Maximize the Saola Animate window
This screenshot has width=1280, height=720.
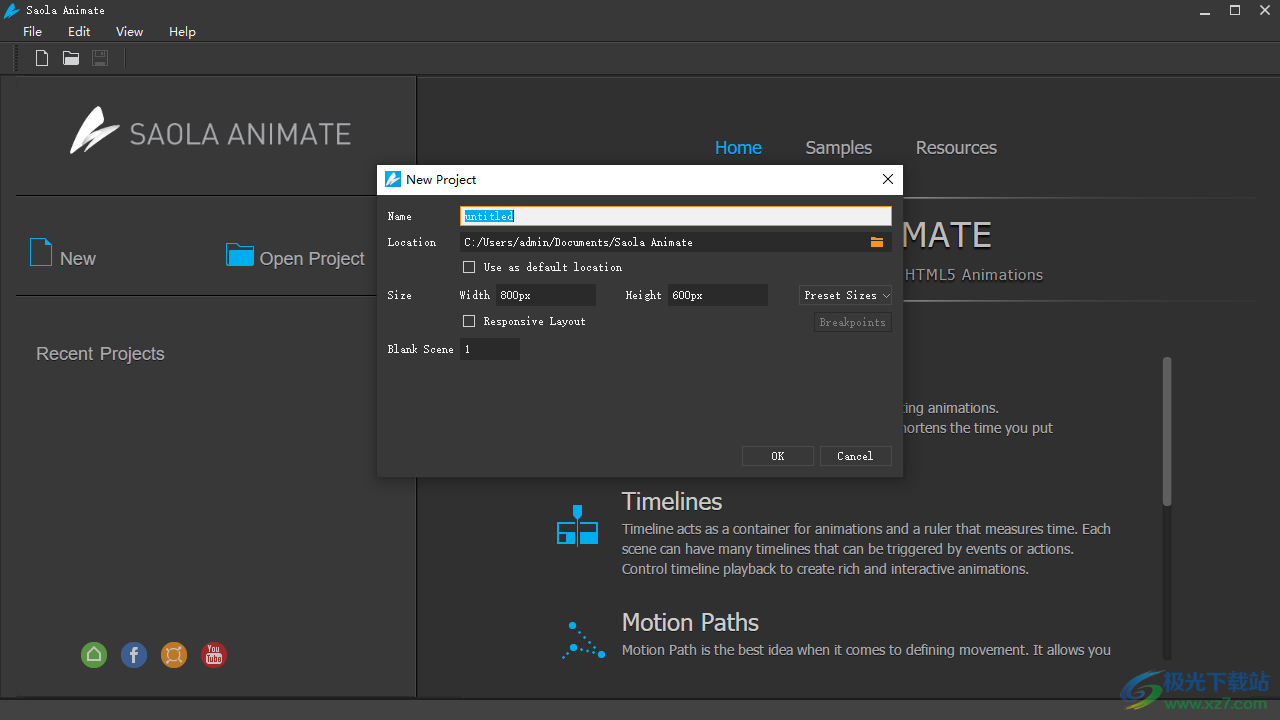pyautogui.click(x=1235, y=10)
